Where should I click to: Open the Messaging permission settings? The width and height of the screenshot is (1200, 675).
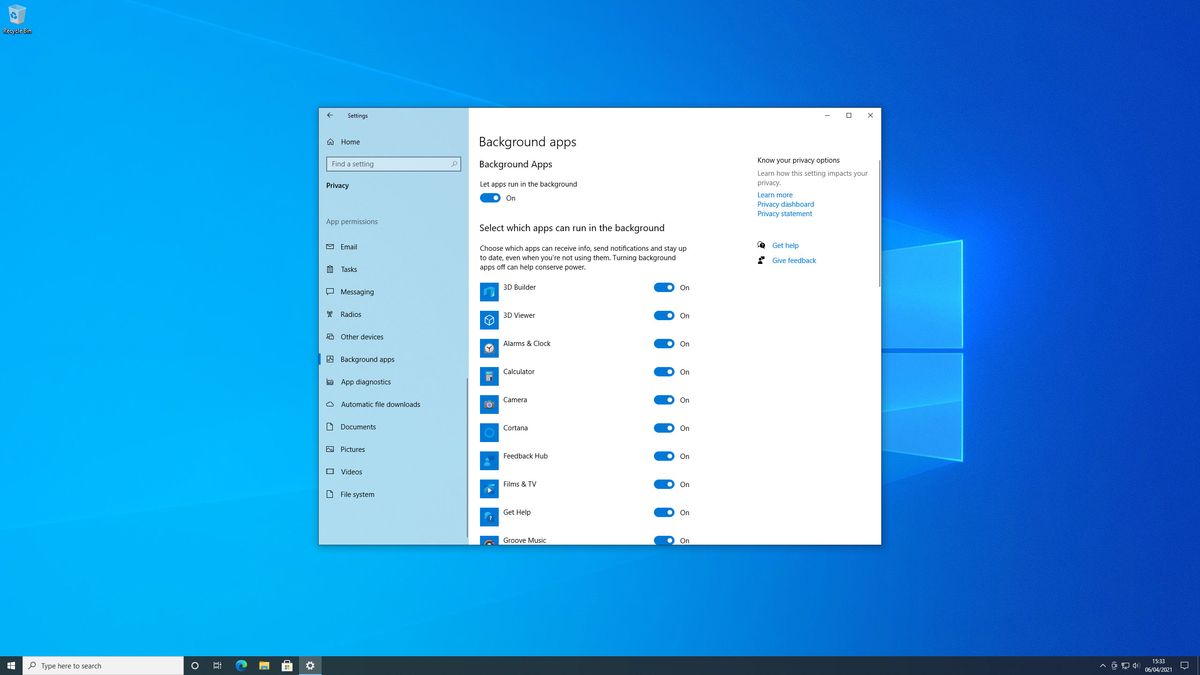[355, 291]
